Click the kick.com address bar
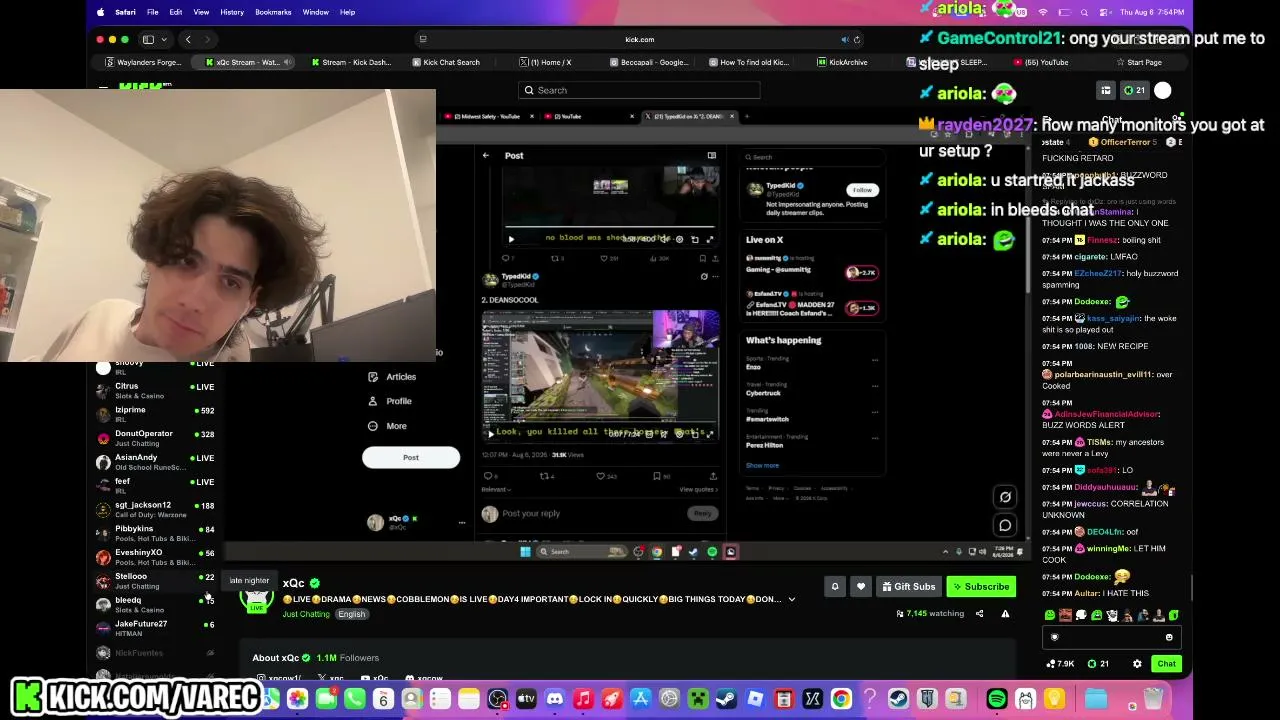This screenshot has height=720, width=1280. click(639, 39)
